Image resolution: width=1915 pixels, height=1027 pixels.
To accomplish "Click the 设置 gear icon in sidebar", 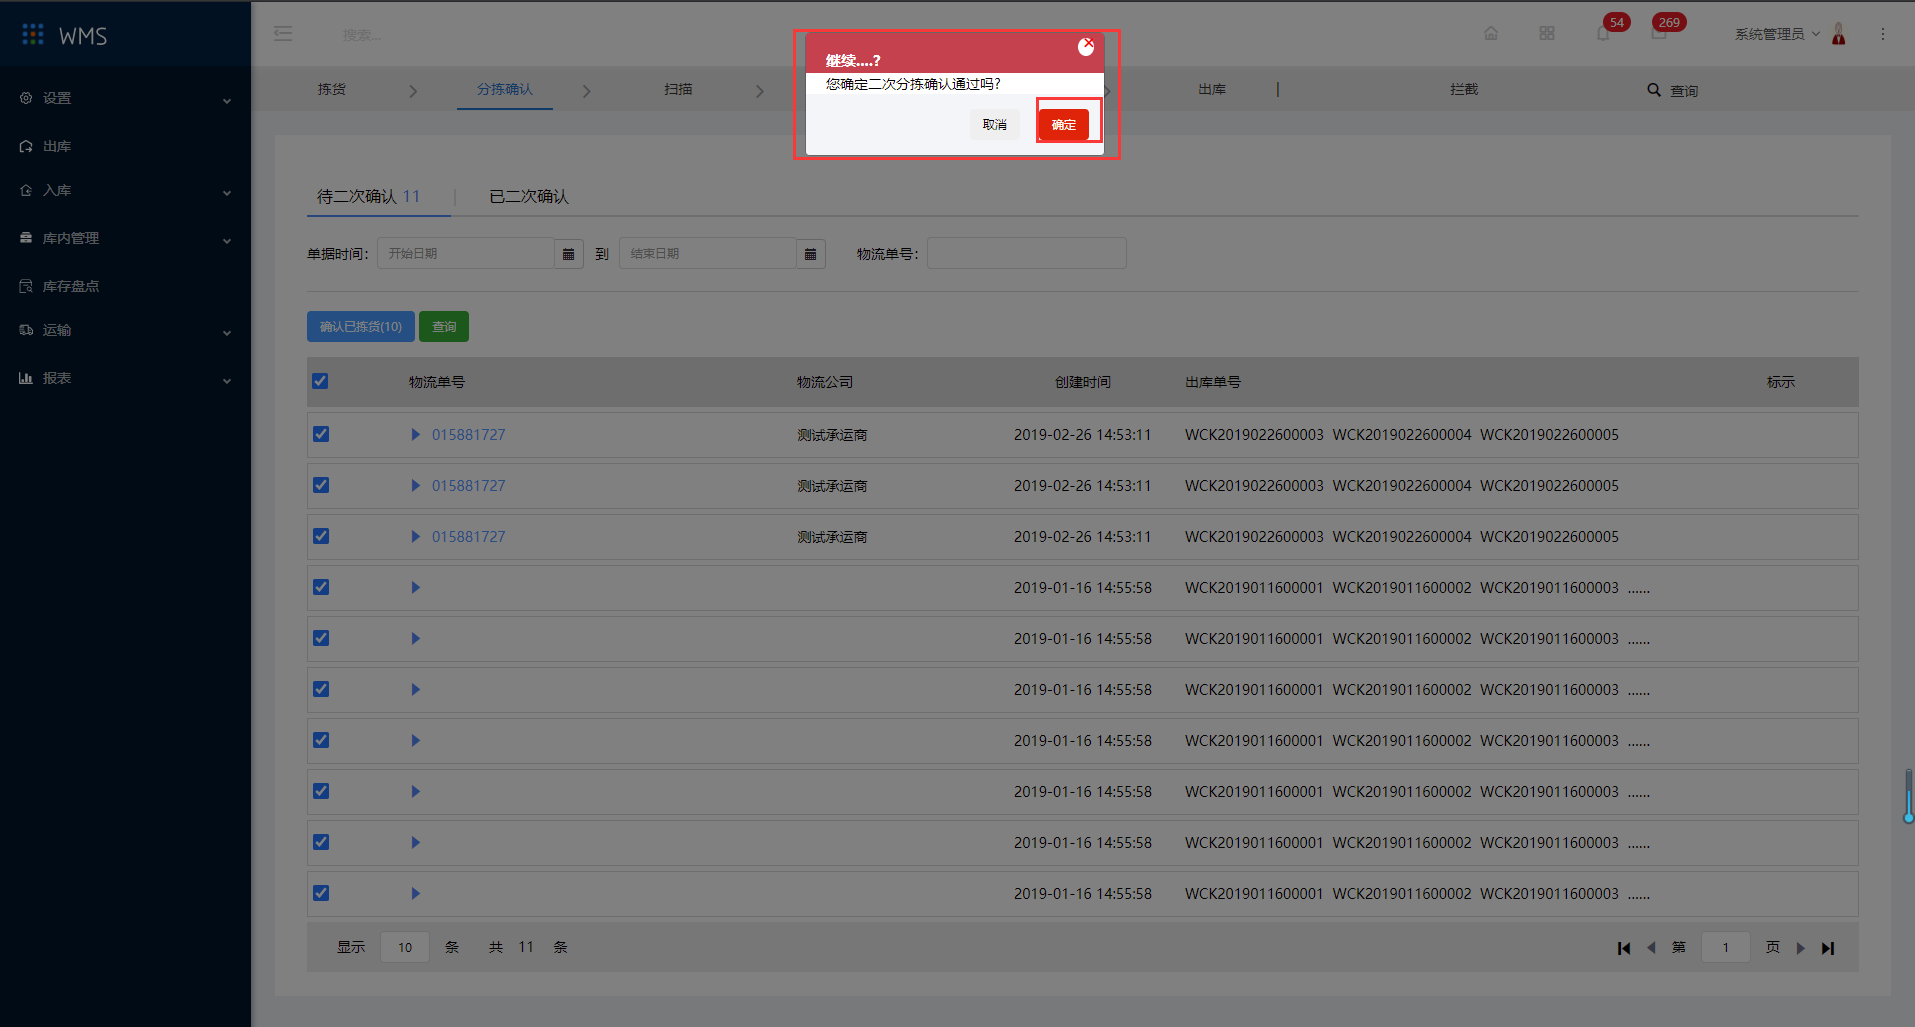I will 26,98.
